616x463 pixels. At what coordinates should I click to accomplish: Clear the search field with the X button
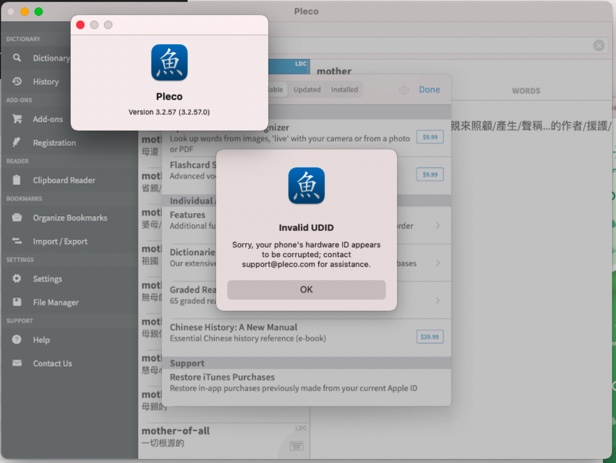point(599,46)
